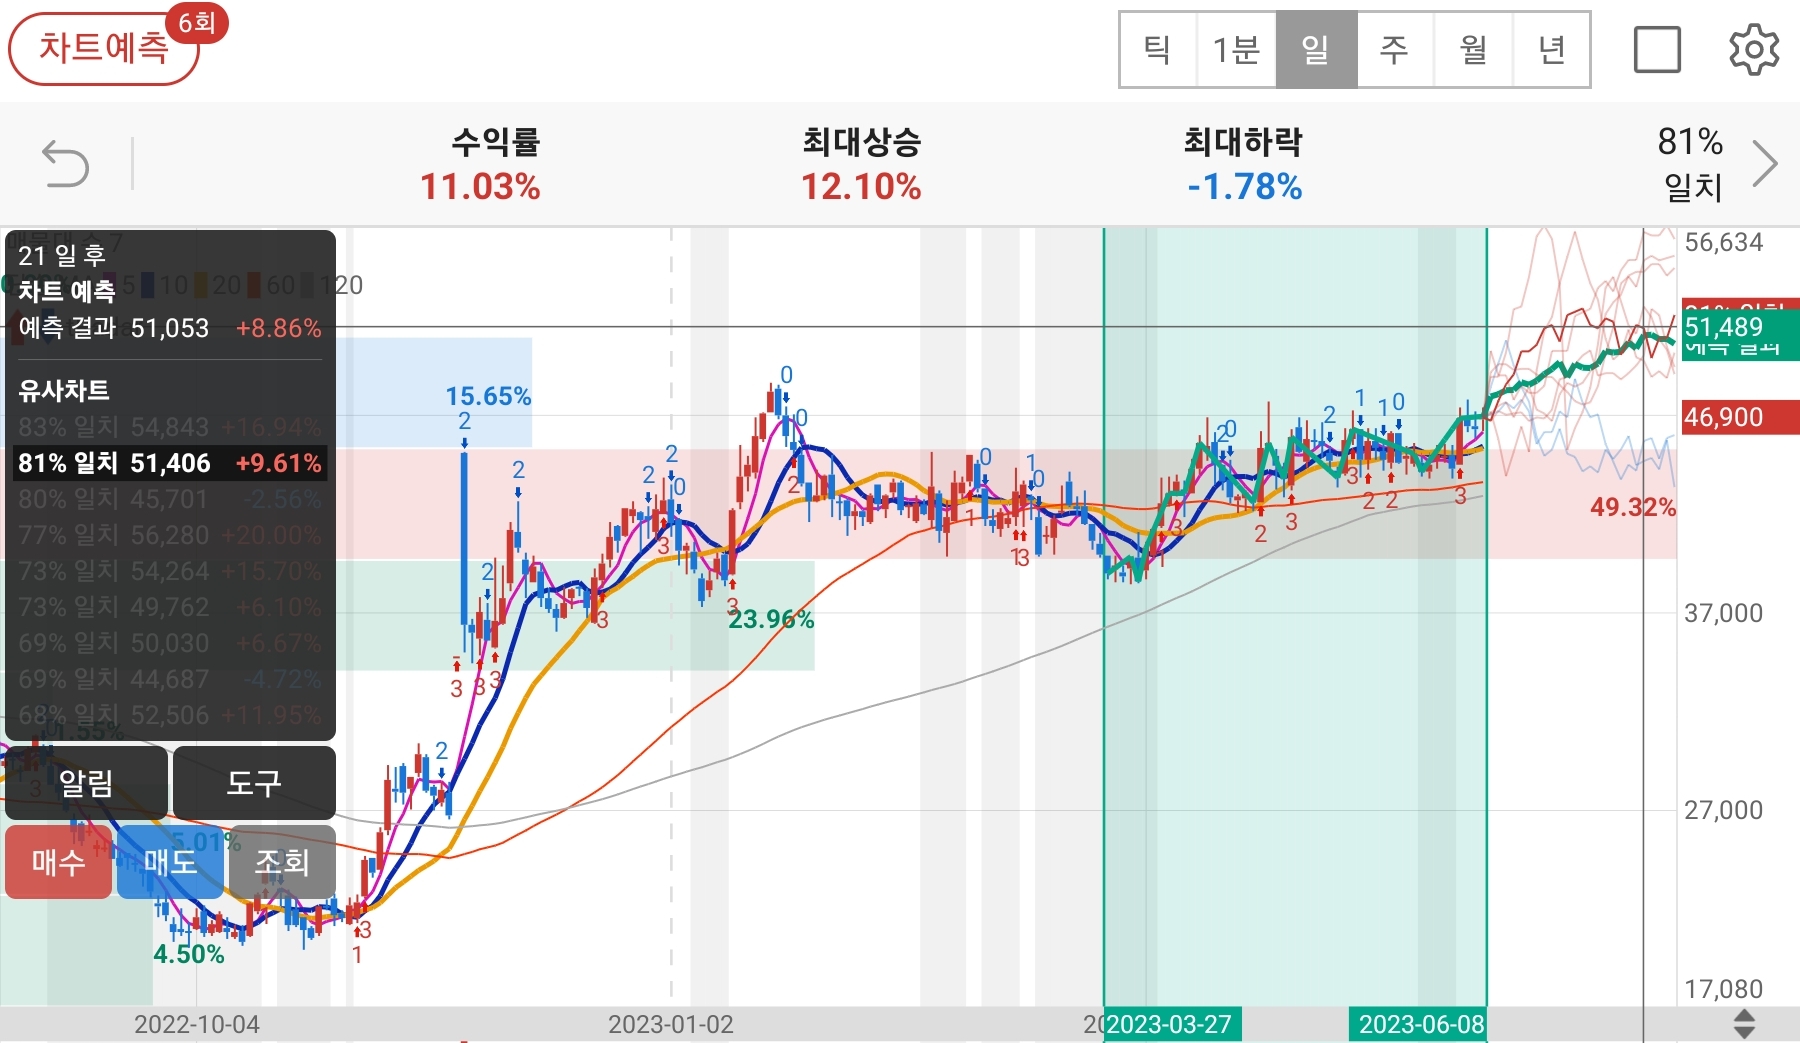Screen dimensions: 1800x1043
Task: Tap the red 매수 buy button
Action: (58, 862)
